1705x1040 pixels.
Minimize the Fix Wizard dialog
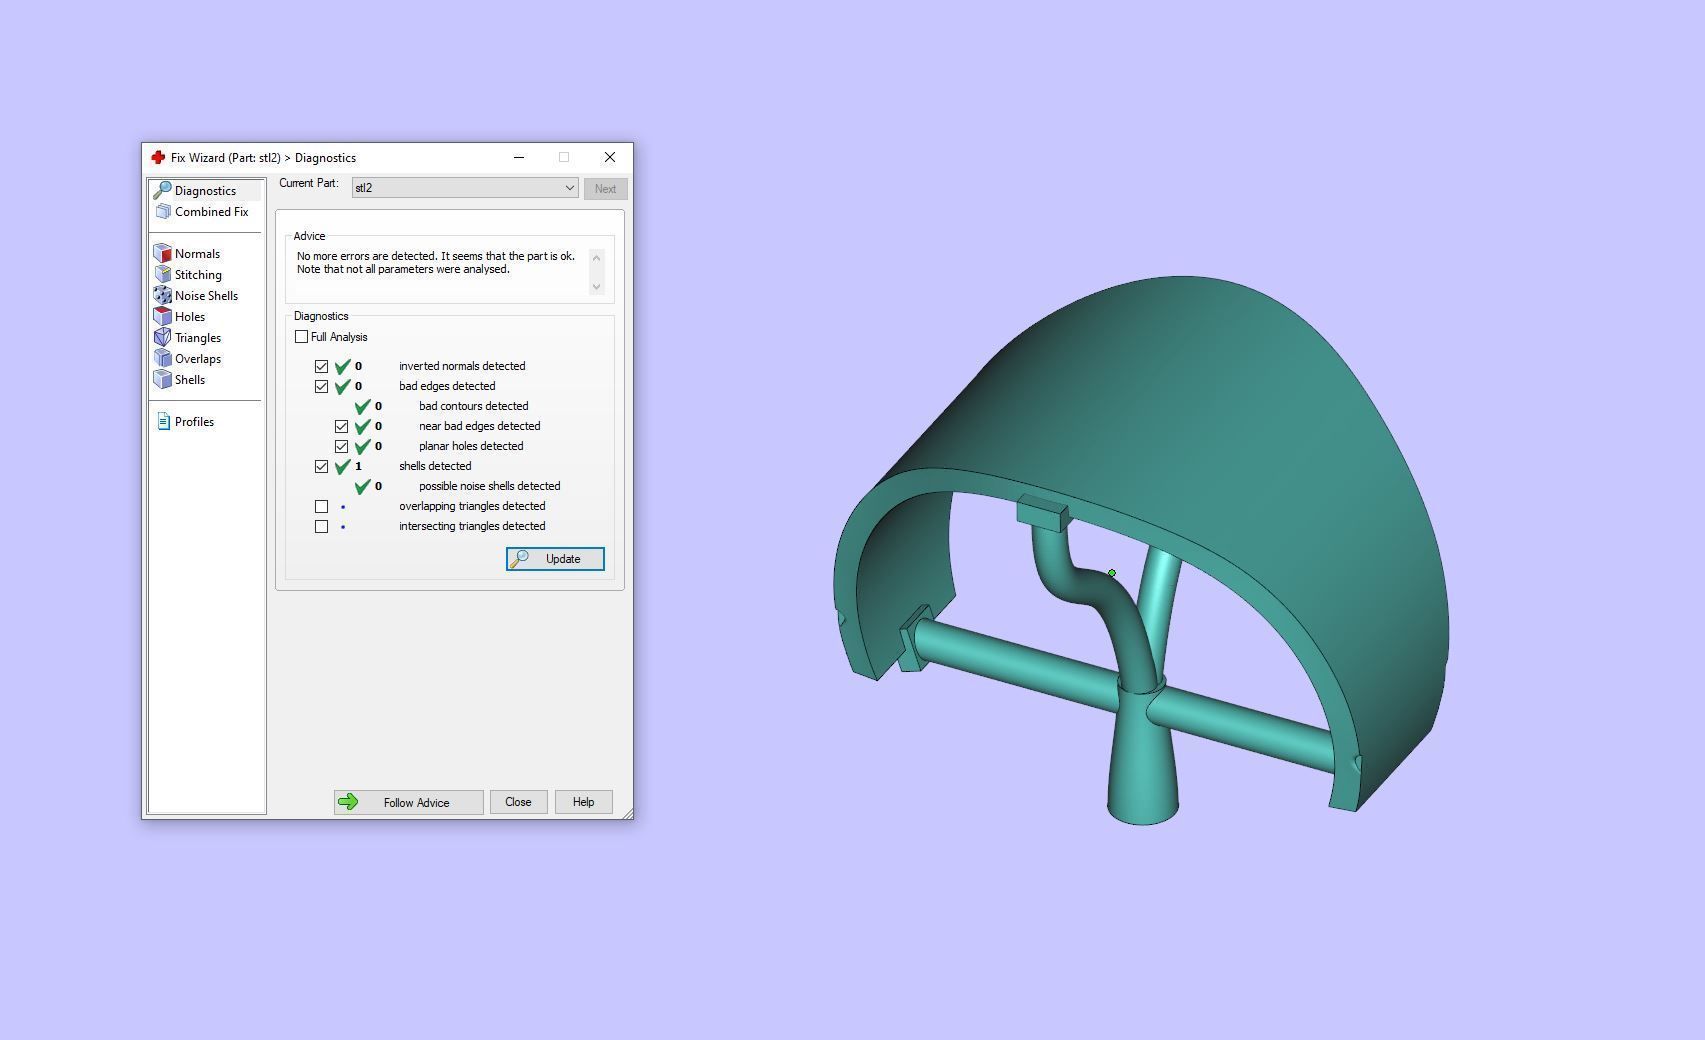(x=518, y=157)
